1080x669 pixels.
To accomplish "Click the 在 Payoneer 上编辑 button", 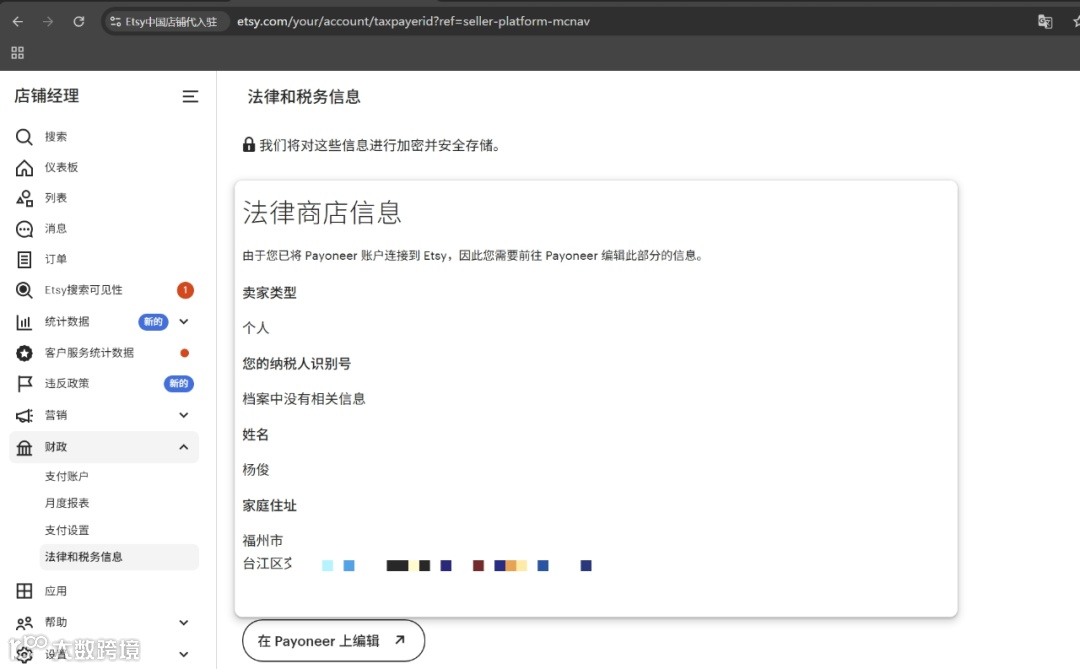I will coord(333,641).
